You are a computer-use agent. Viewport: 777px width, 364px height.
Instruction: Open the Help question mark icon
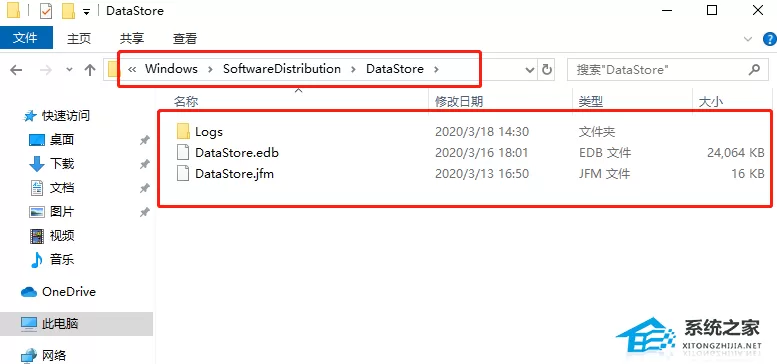click(770, 39)
